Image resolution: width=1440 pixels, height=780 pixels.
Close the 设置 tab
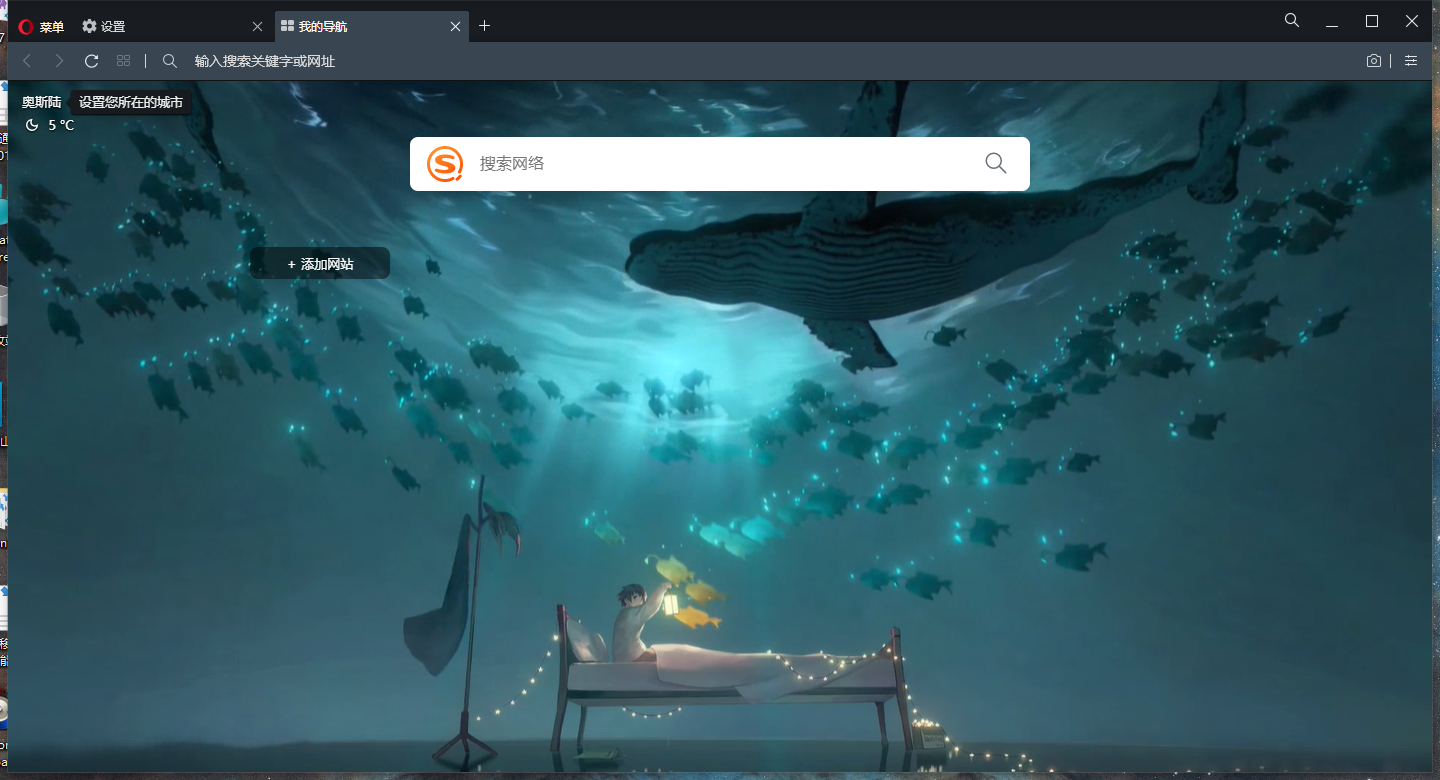click(x=257, y=27)
